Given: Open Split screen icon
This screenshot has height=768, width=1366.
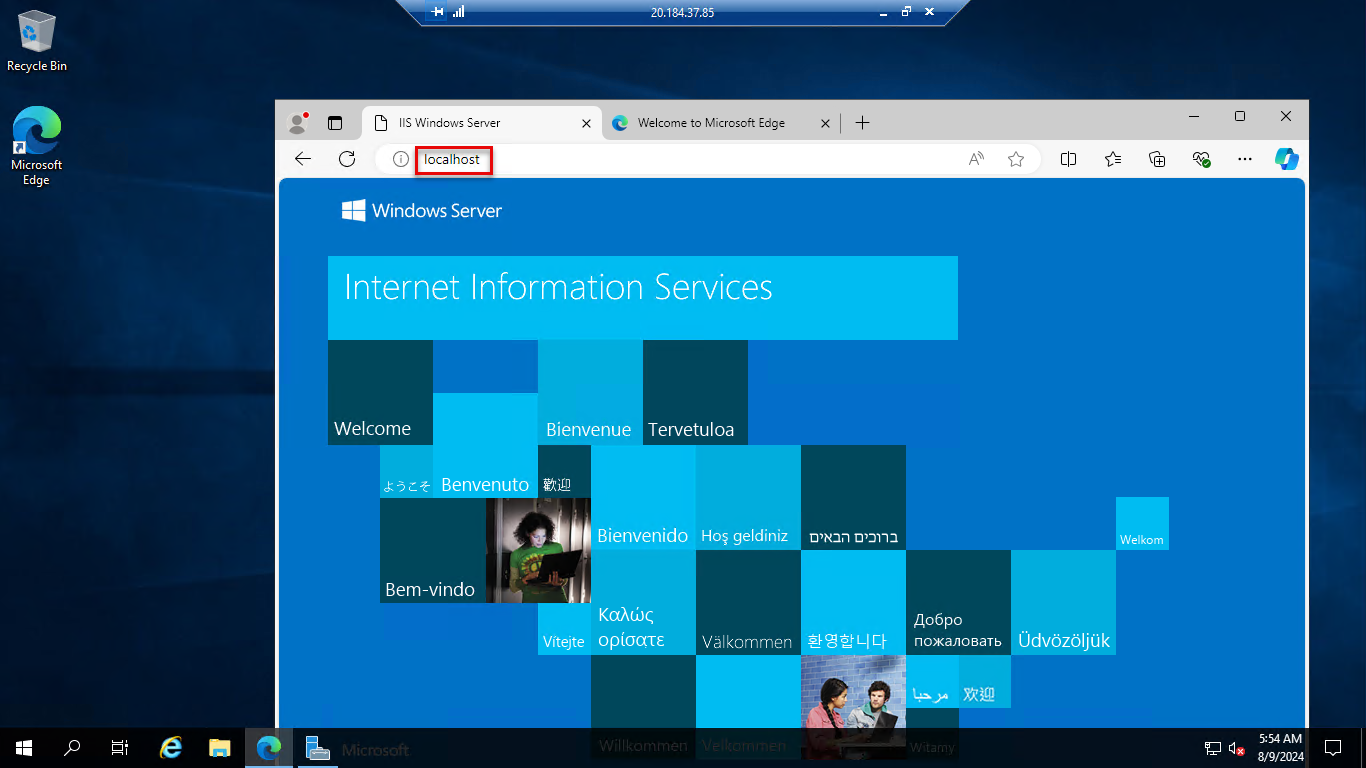Looking at the screenshot, I should pos(1069,159).
